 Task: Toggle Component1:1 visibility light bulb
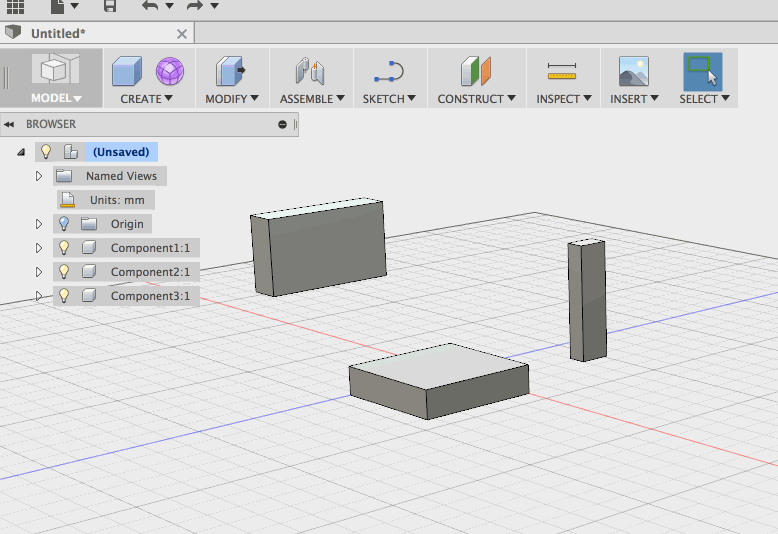click(64, 247)
